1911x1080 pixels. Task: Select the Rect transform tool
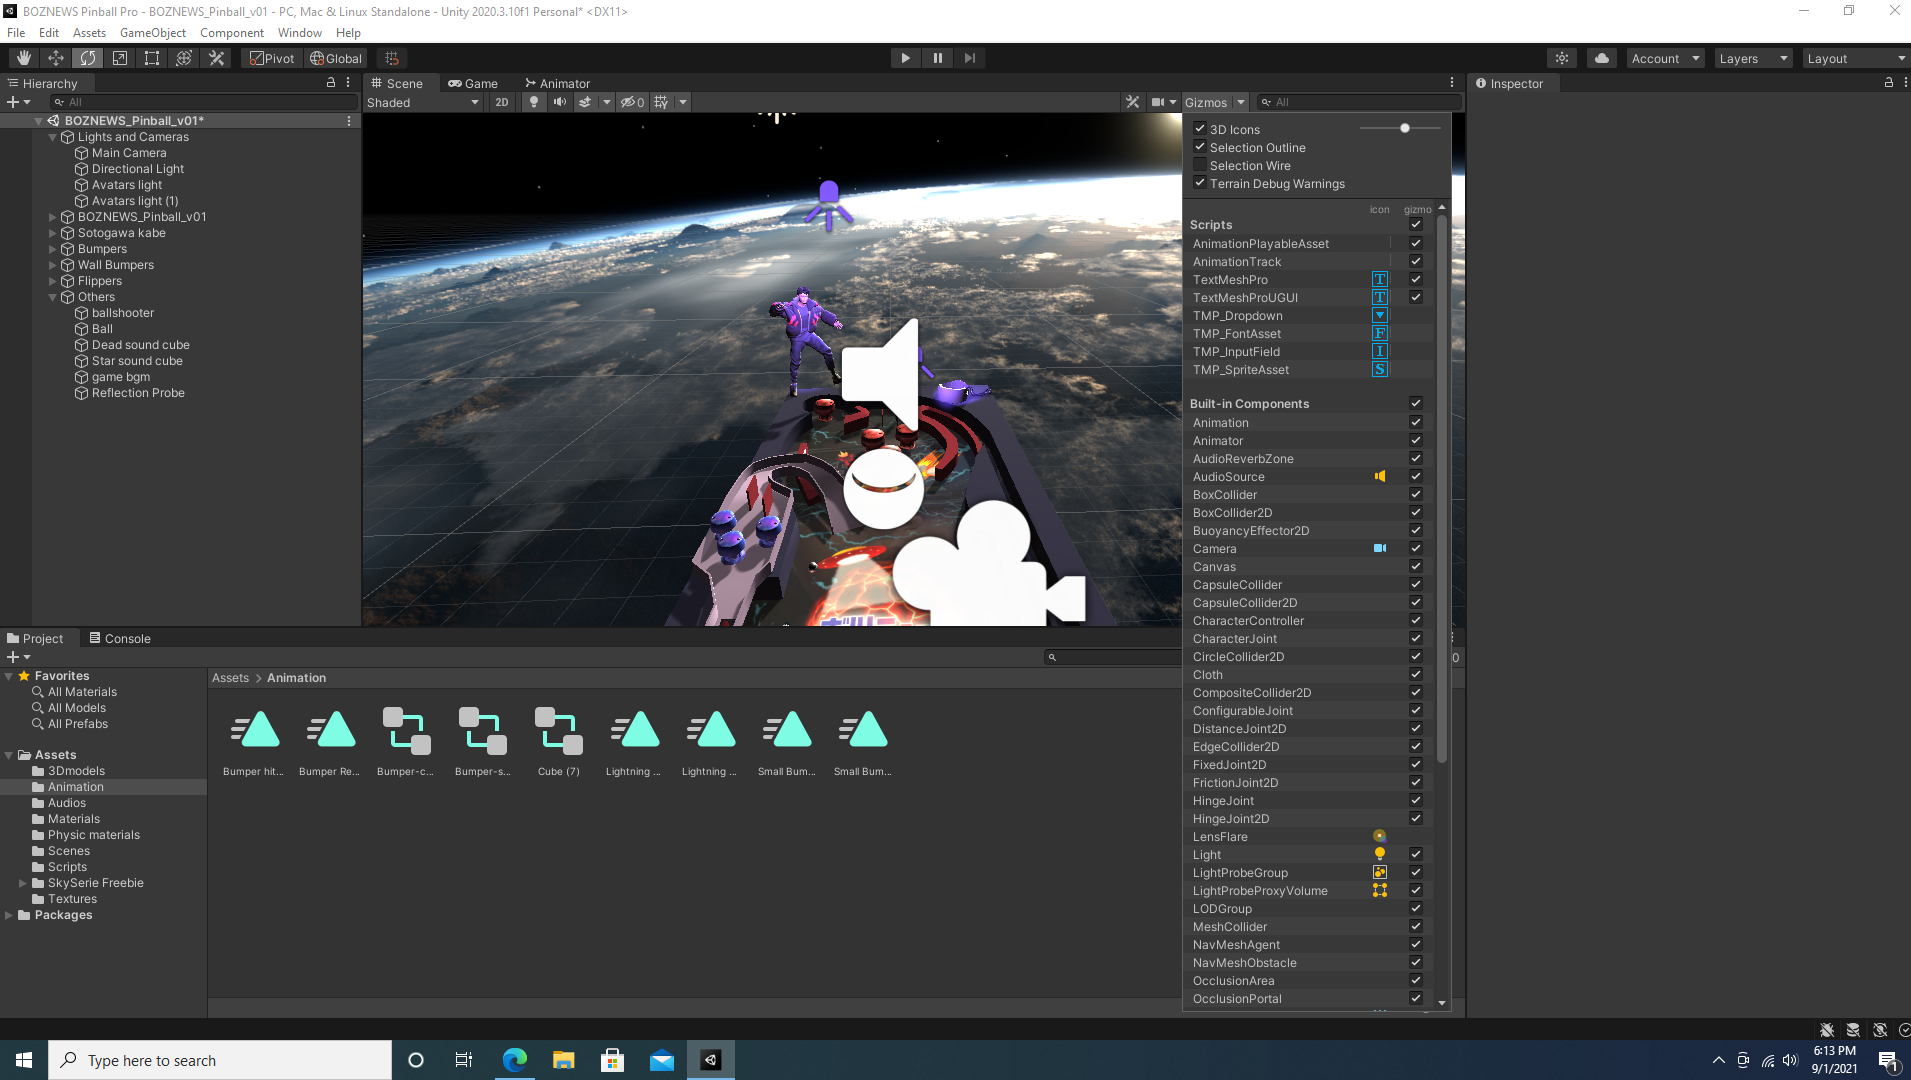click(152, 58)
